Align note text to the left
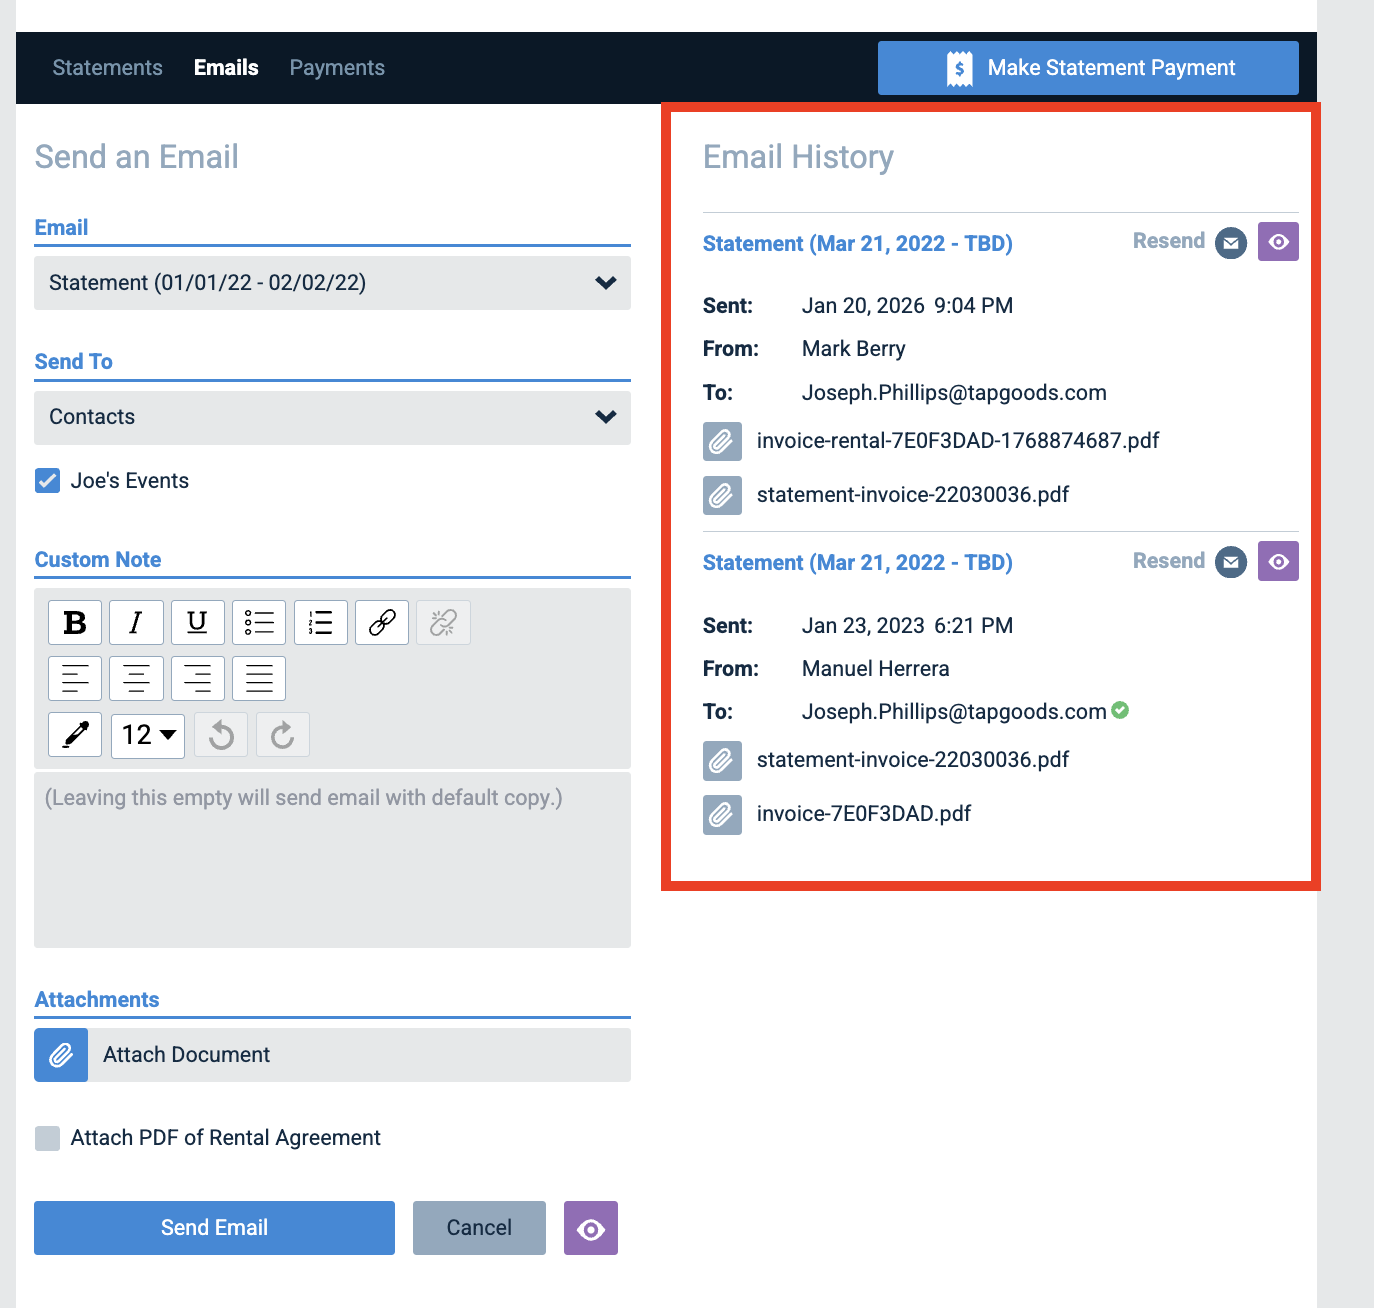 75,679
